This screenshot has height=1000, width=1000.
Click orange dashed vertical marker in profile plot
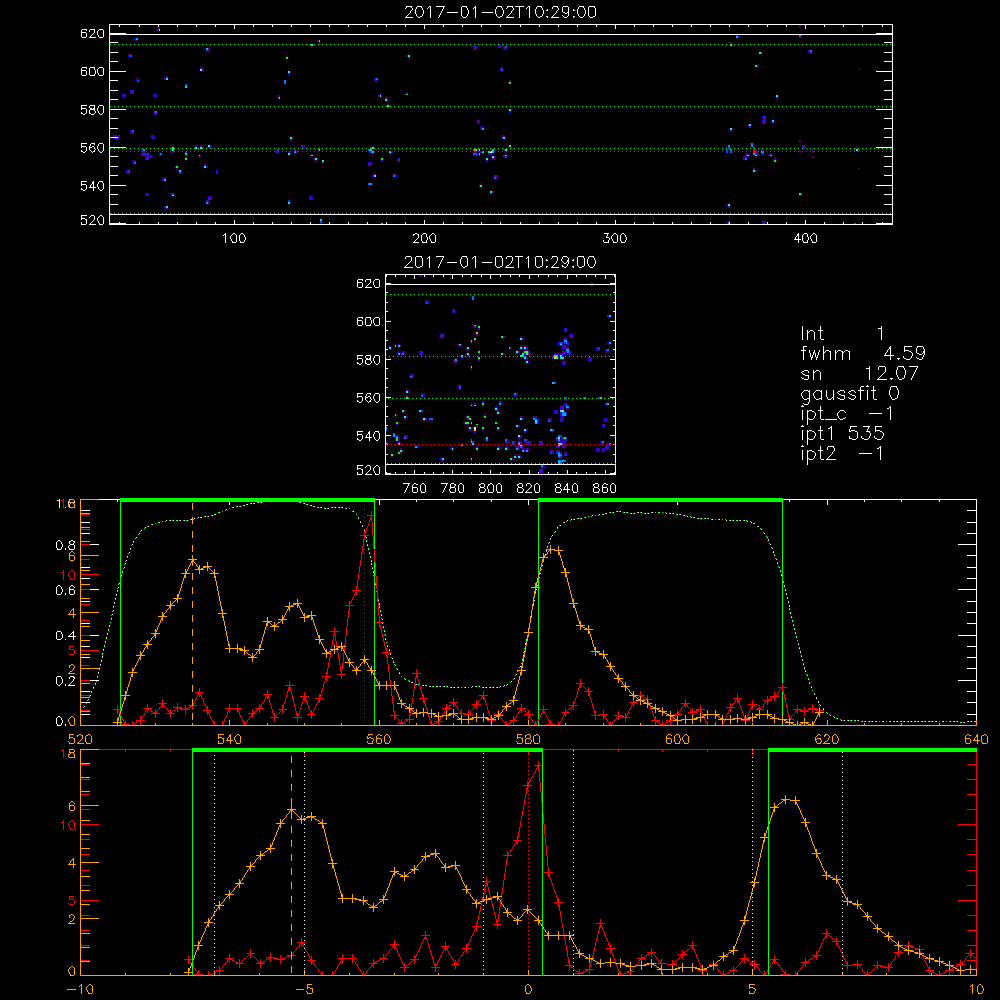coord(193,614)
